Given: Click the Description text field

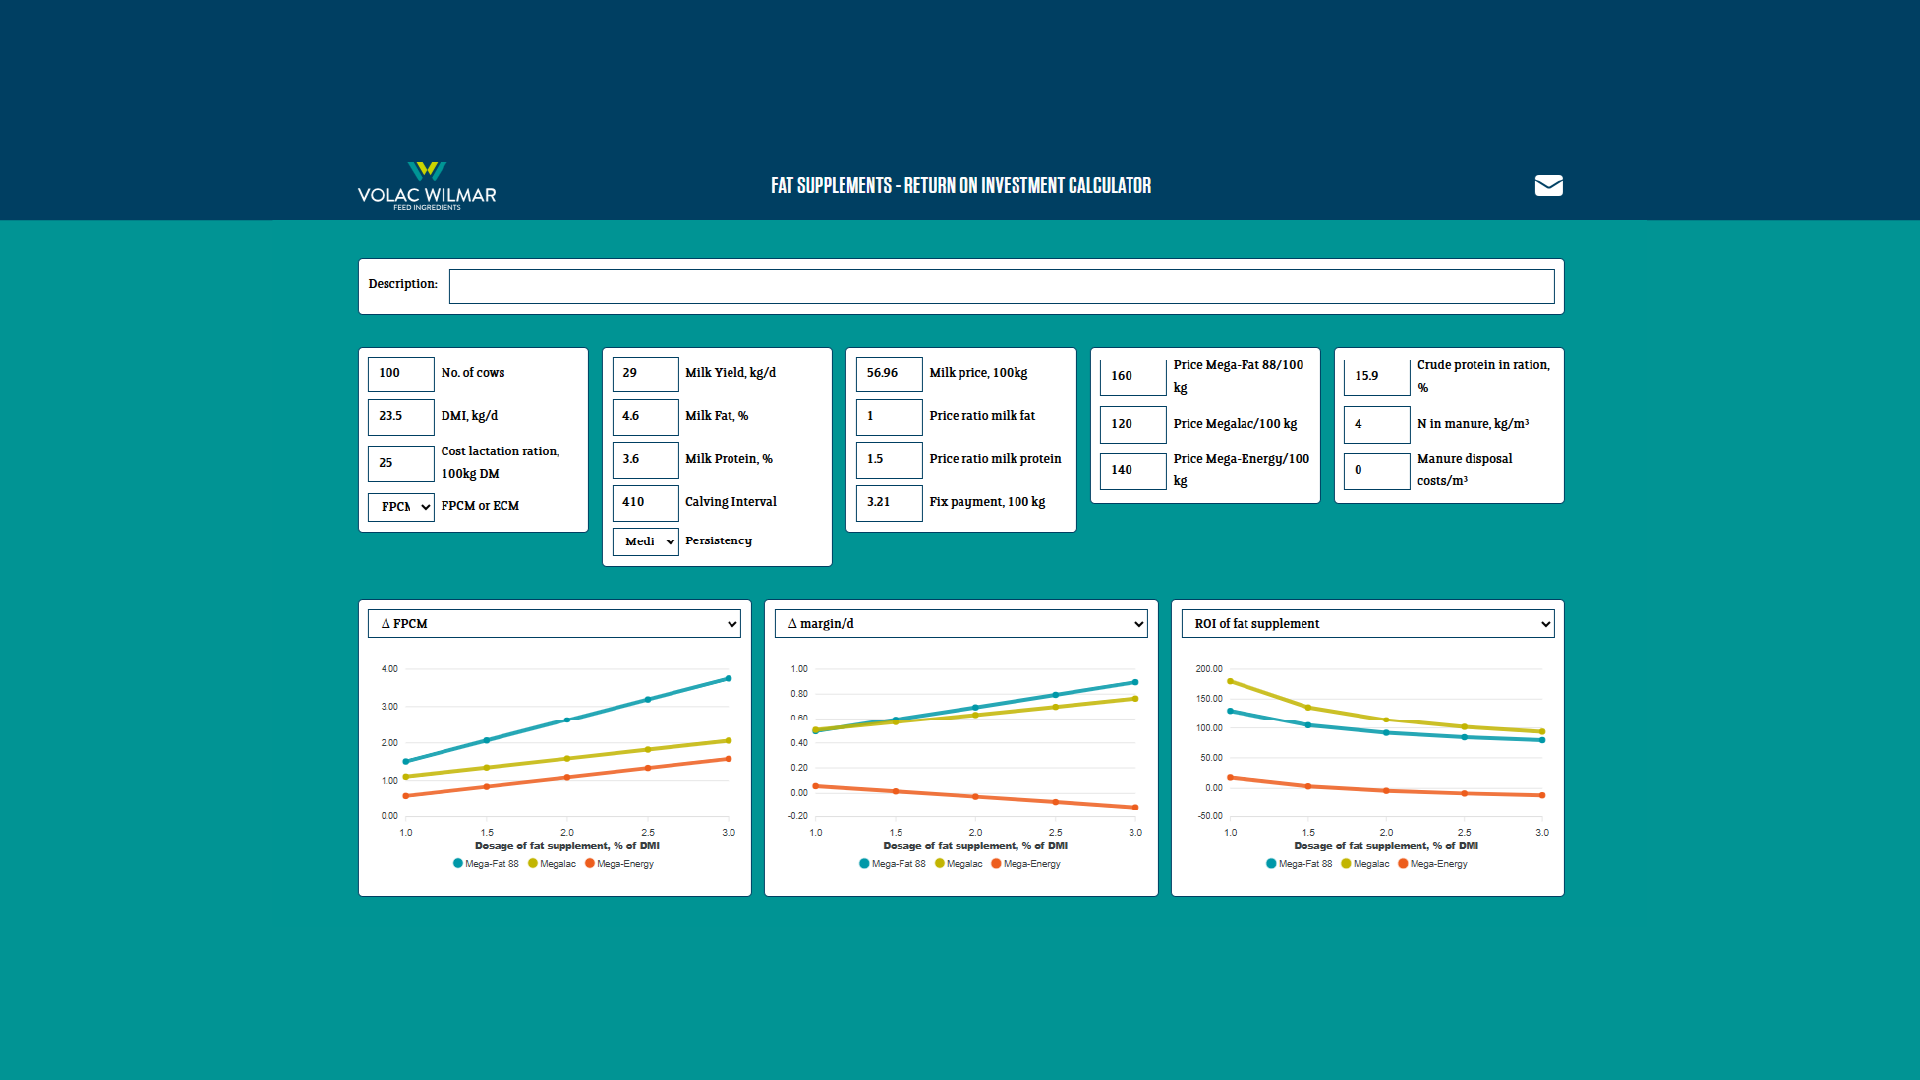Looking at the screenshot, I should click(1001, 286).
